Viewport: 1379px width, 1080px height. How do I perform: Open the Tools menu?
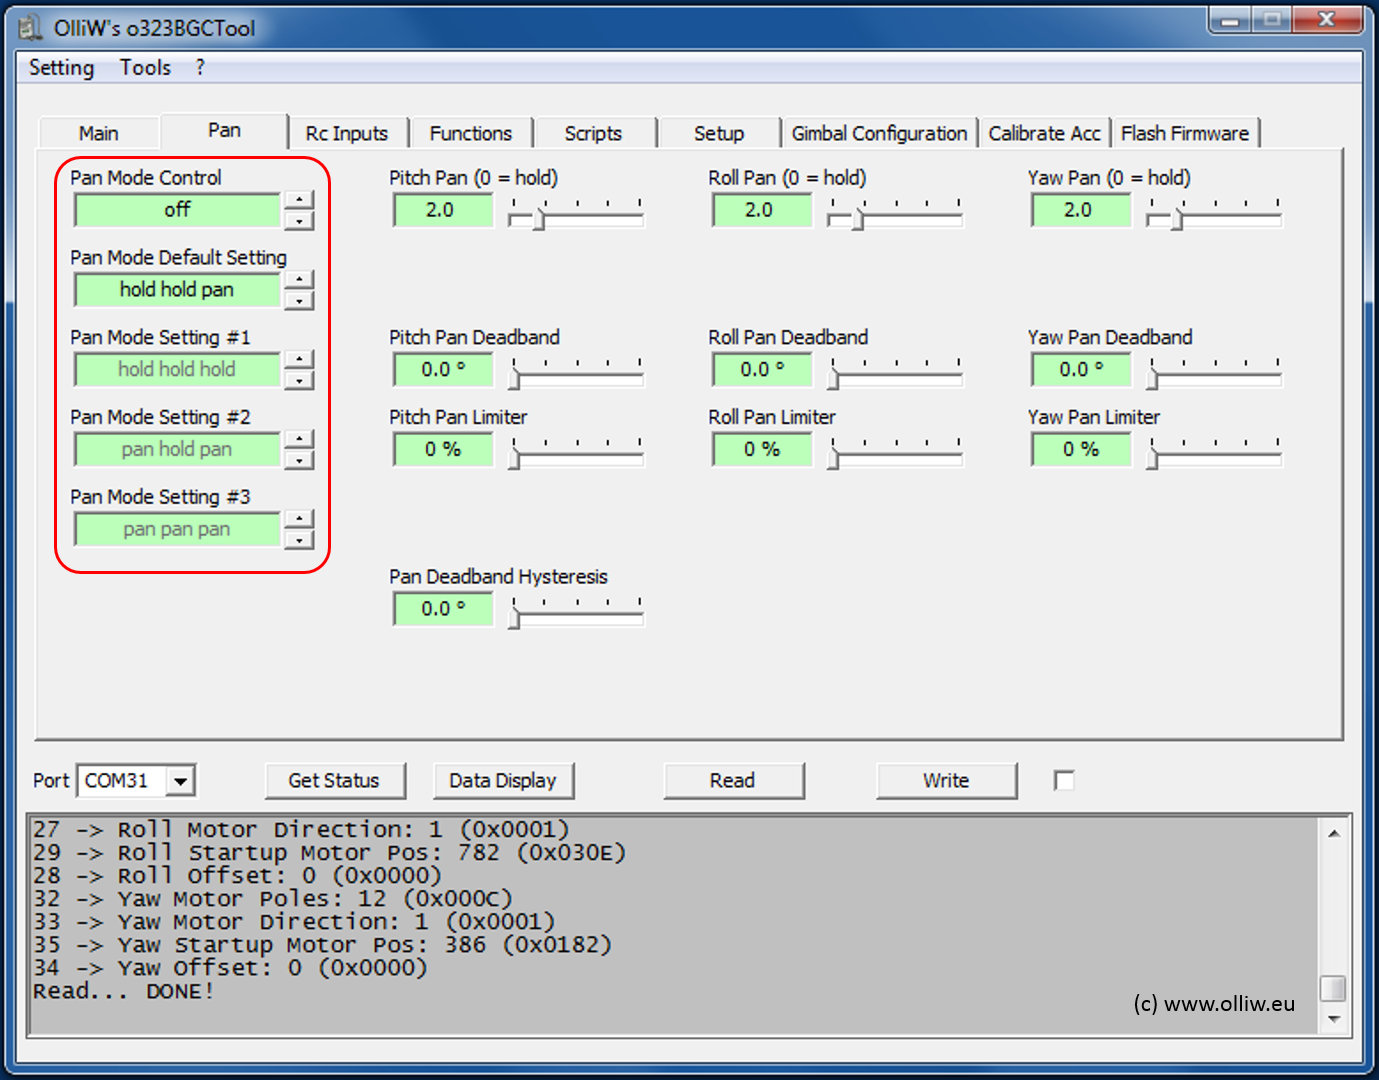145,68
